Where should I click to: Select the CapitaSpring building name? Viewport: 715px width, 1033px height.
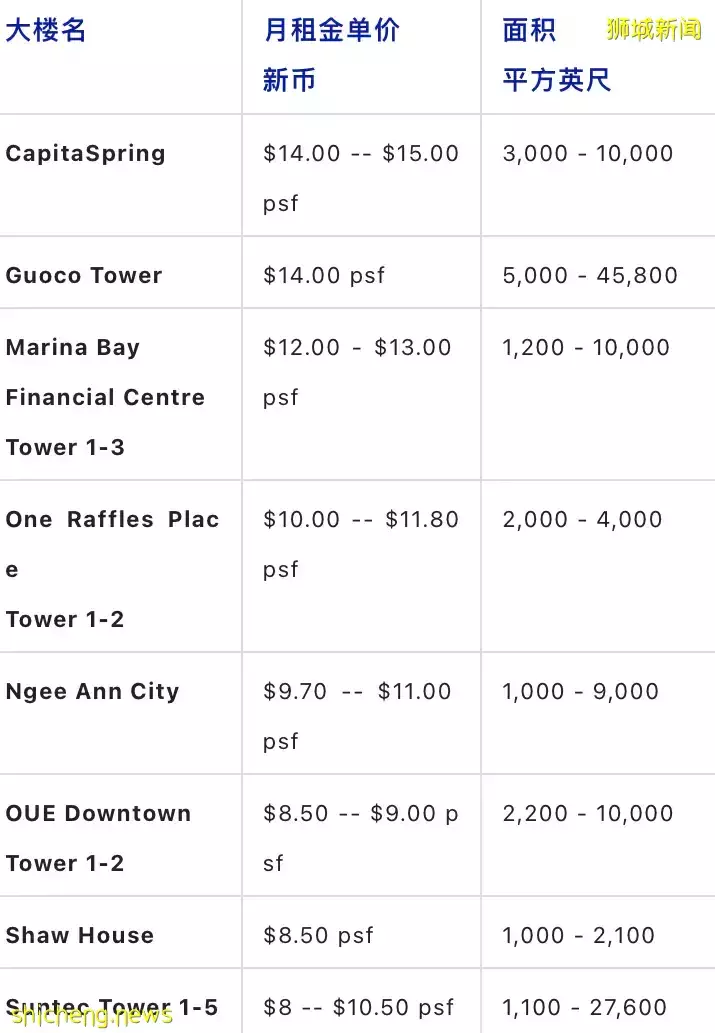[86, 154]
